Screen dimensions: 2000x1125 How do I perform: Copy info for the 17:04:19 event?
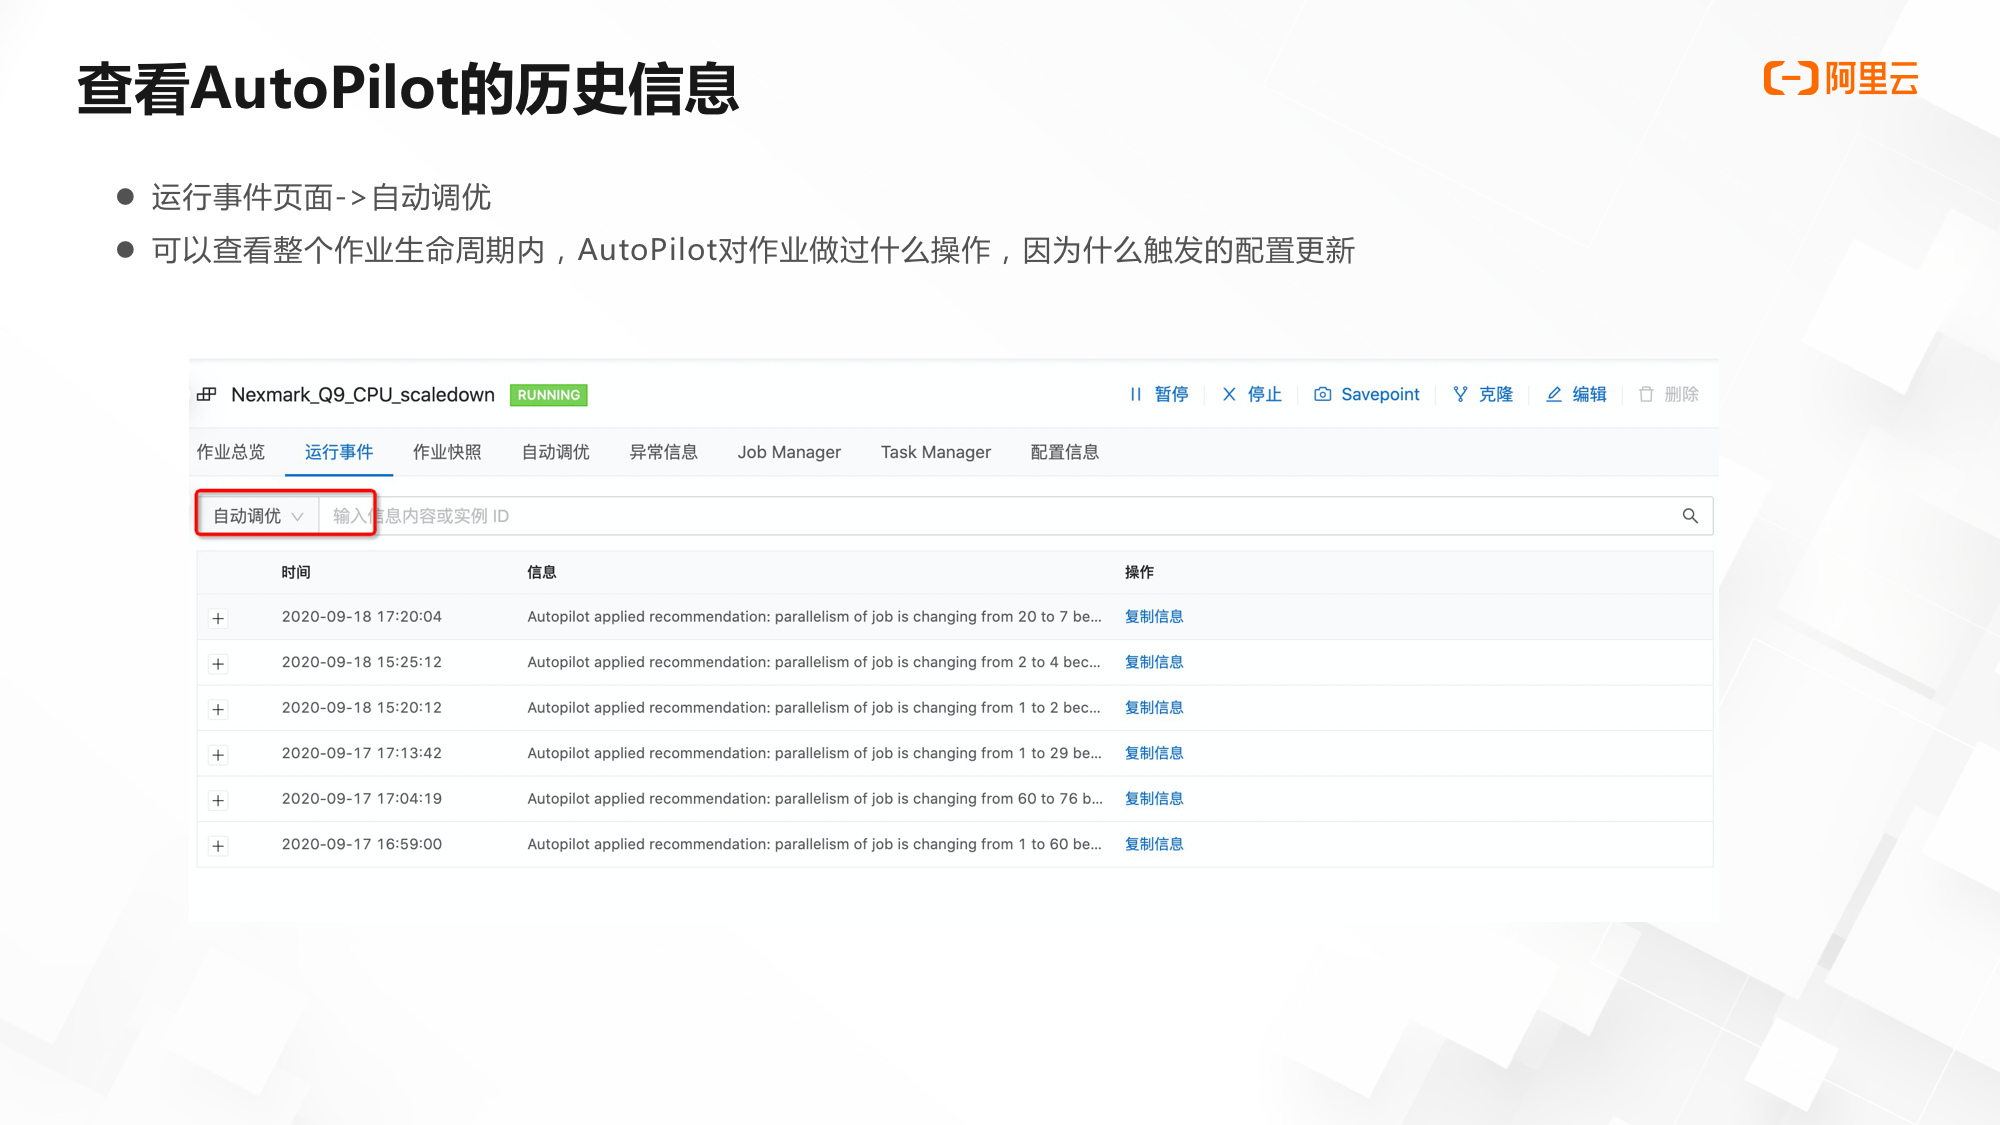(x=1153, y=798)
